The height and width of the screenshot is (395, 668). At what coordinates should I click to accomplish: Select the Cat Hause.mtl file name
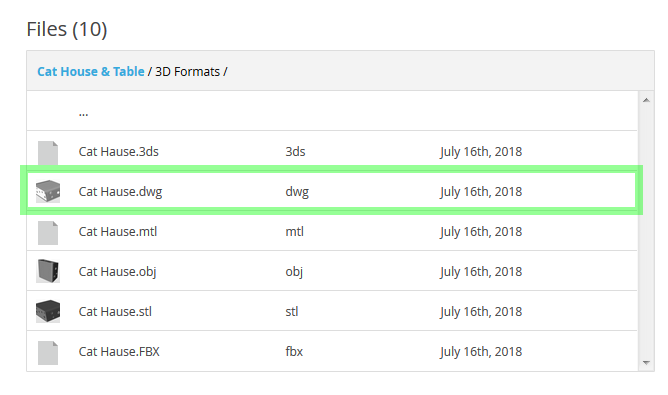pos(118,232)
